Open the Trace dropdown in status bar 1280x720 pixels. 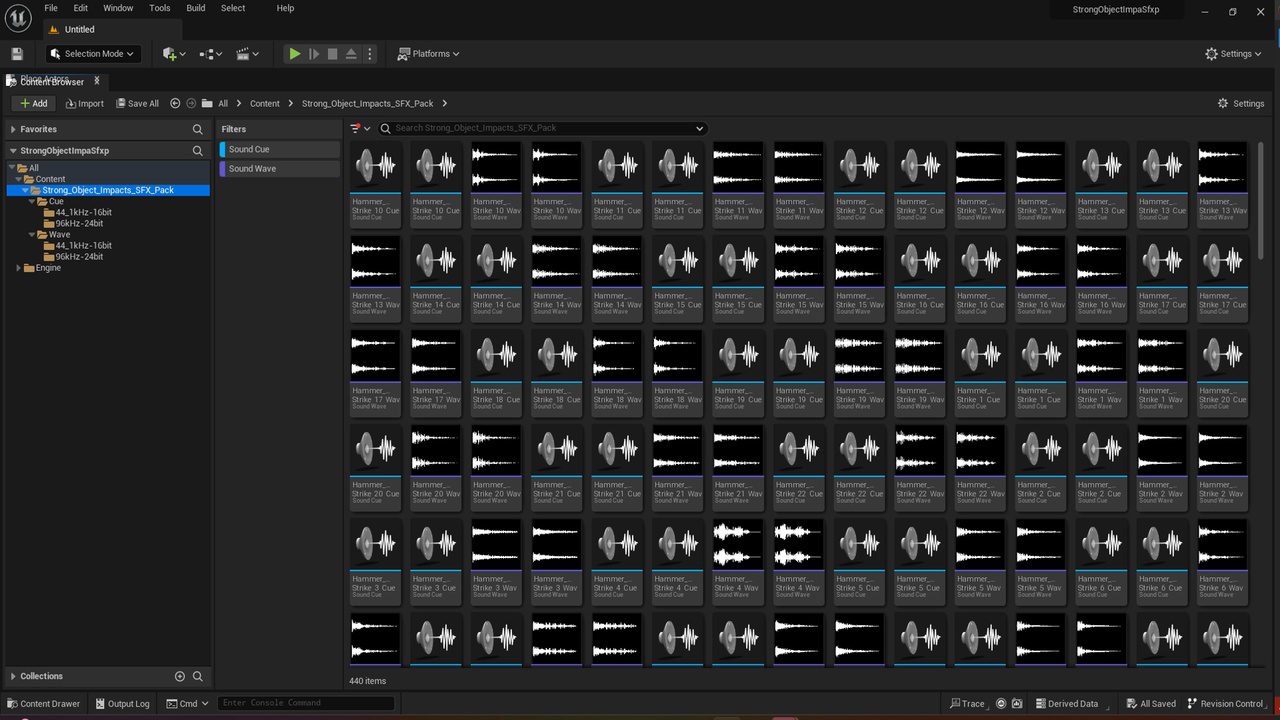pyautogui.click(x=967, y=703)
